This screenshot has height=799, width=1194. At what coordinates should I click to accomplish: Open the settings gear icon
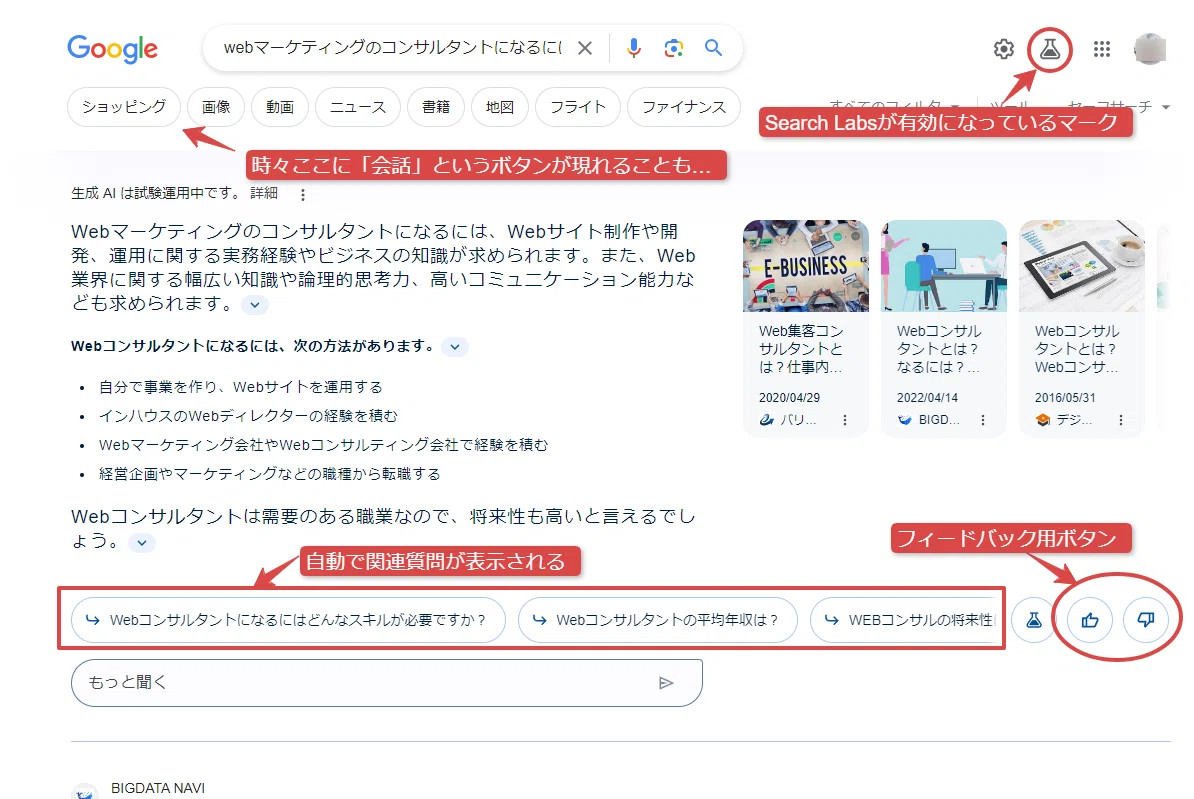point(1004,49)
